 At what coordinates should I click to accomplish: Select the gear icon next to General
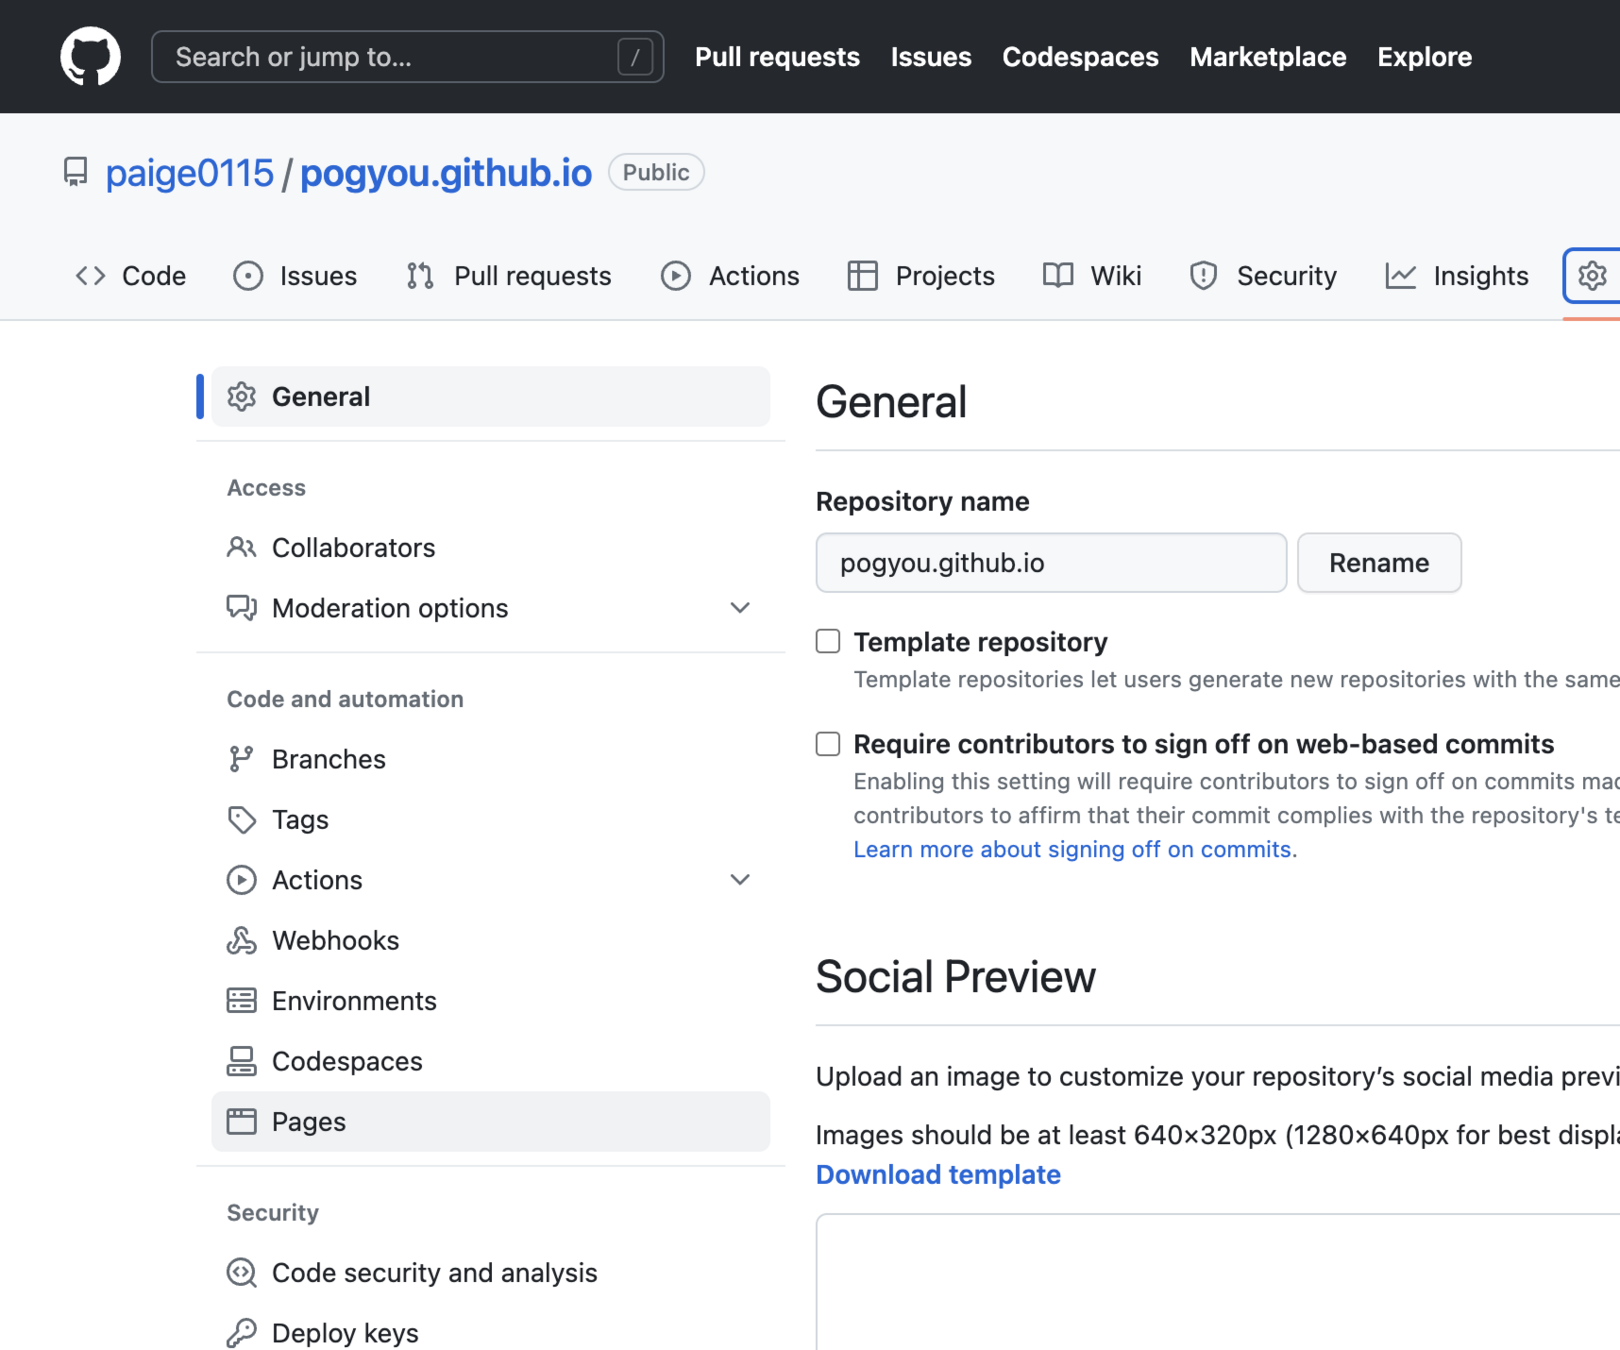click(241, 397)
